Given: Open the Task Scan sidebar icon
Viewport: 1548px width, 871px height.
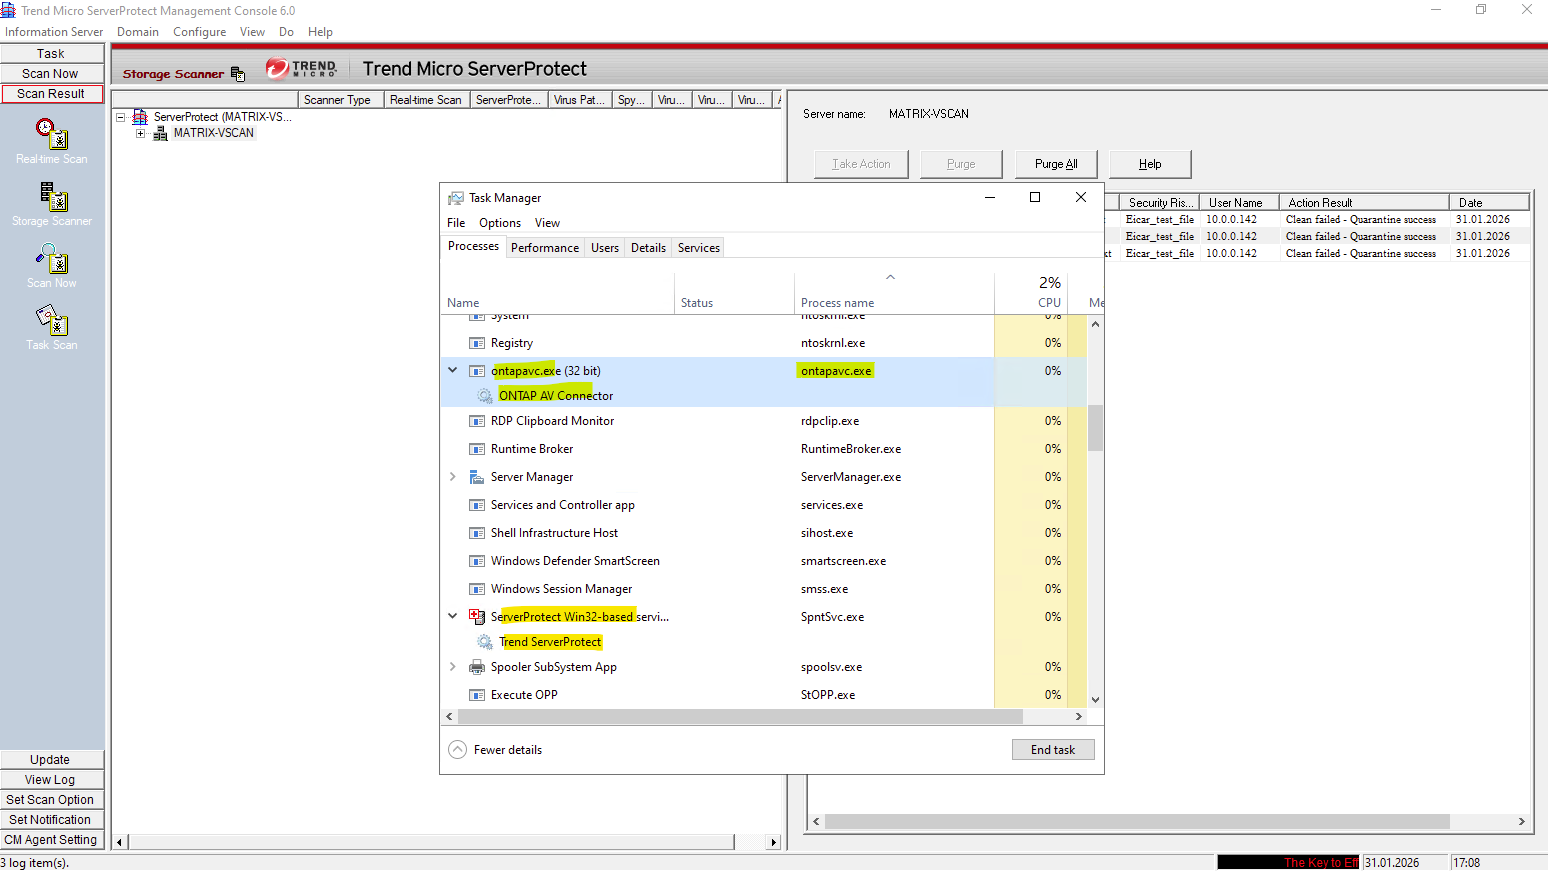Looking at the screenshot, I should (x=52, y=321).
